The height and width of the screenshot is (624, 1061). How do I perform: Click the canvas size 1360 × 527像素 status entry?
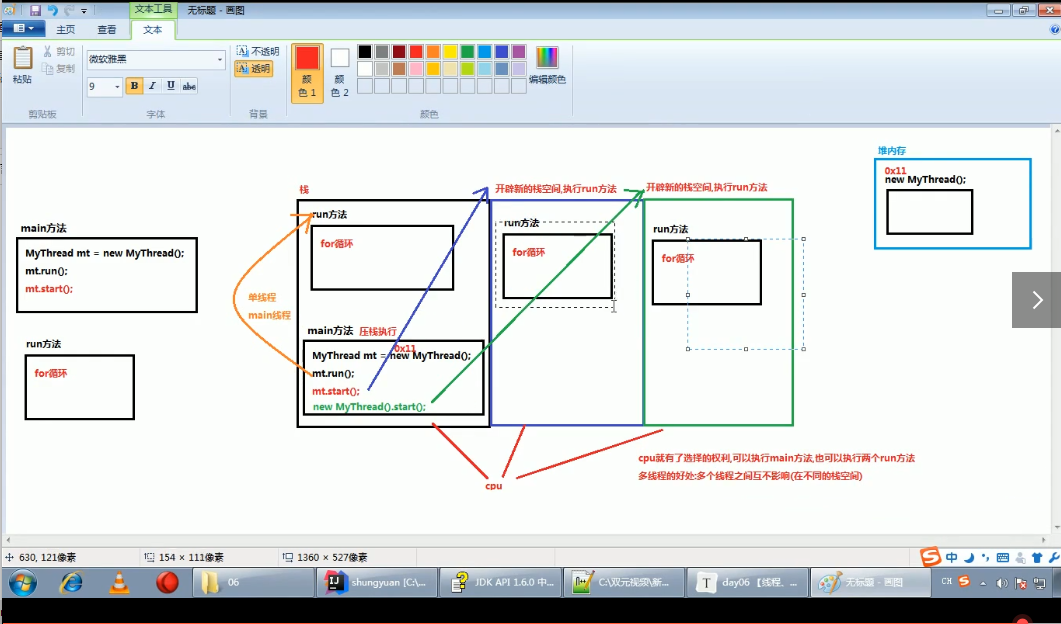pos(327,558)
